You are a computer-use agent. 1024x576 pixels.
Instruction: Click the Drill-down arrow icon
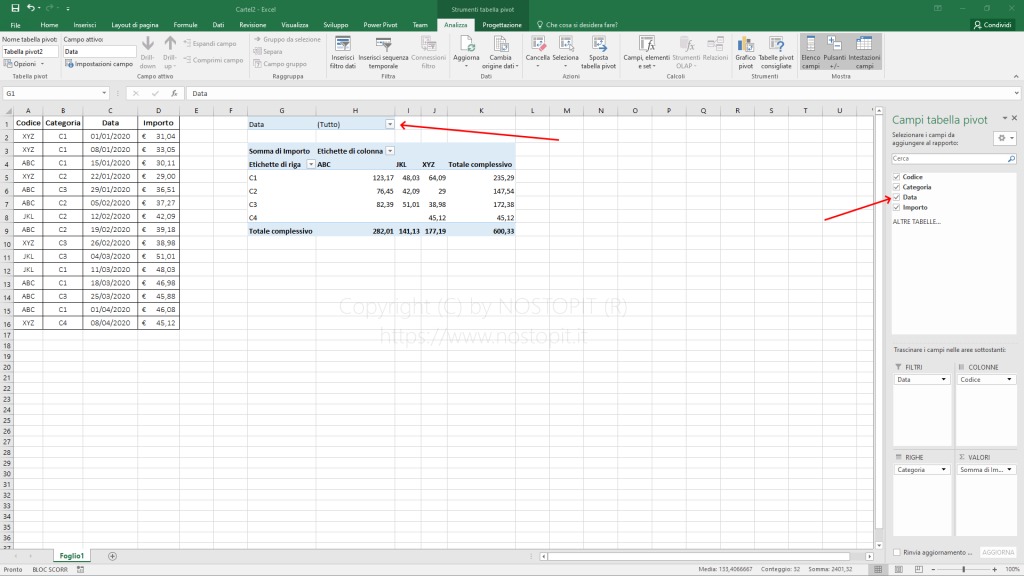(148, 44)
